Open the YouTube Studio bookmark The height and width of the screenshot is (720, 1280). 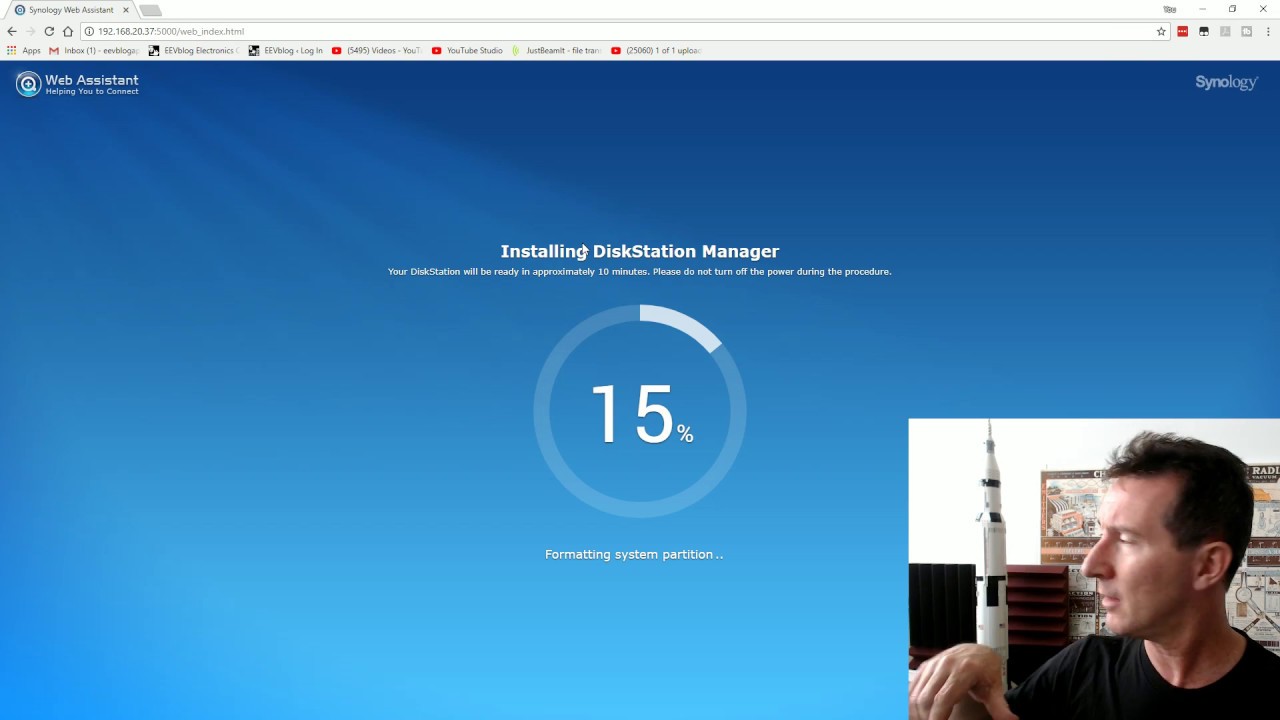coord(467,50)
